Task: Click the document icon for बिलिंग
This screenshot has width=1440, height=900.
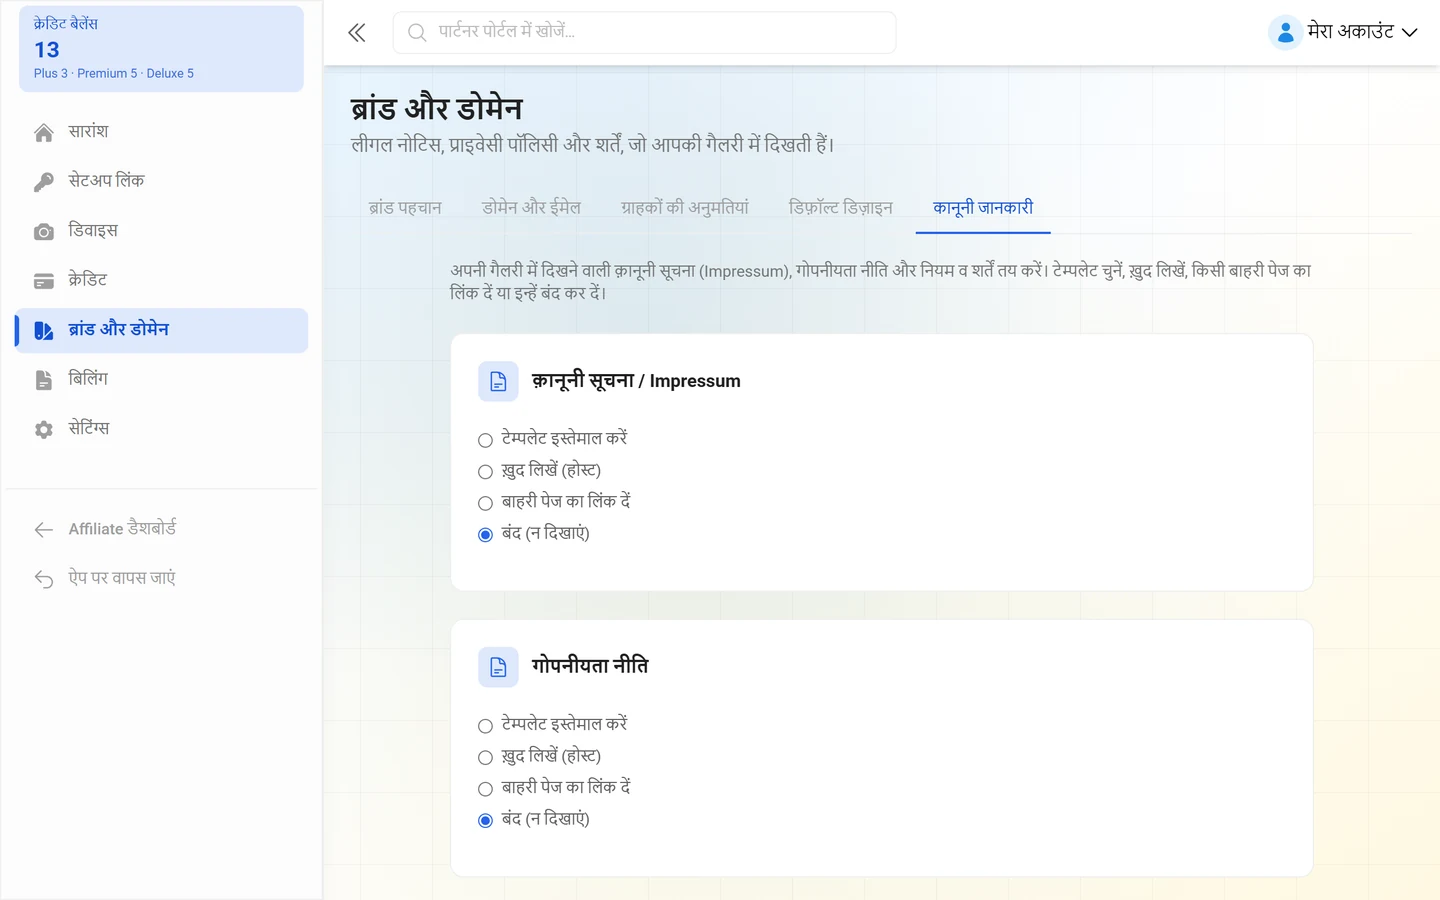Action: point(44,380)
